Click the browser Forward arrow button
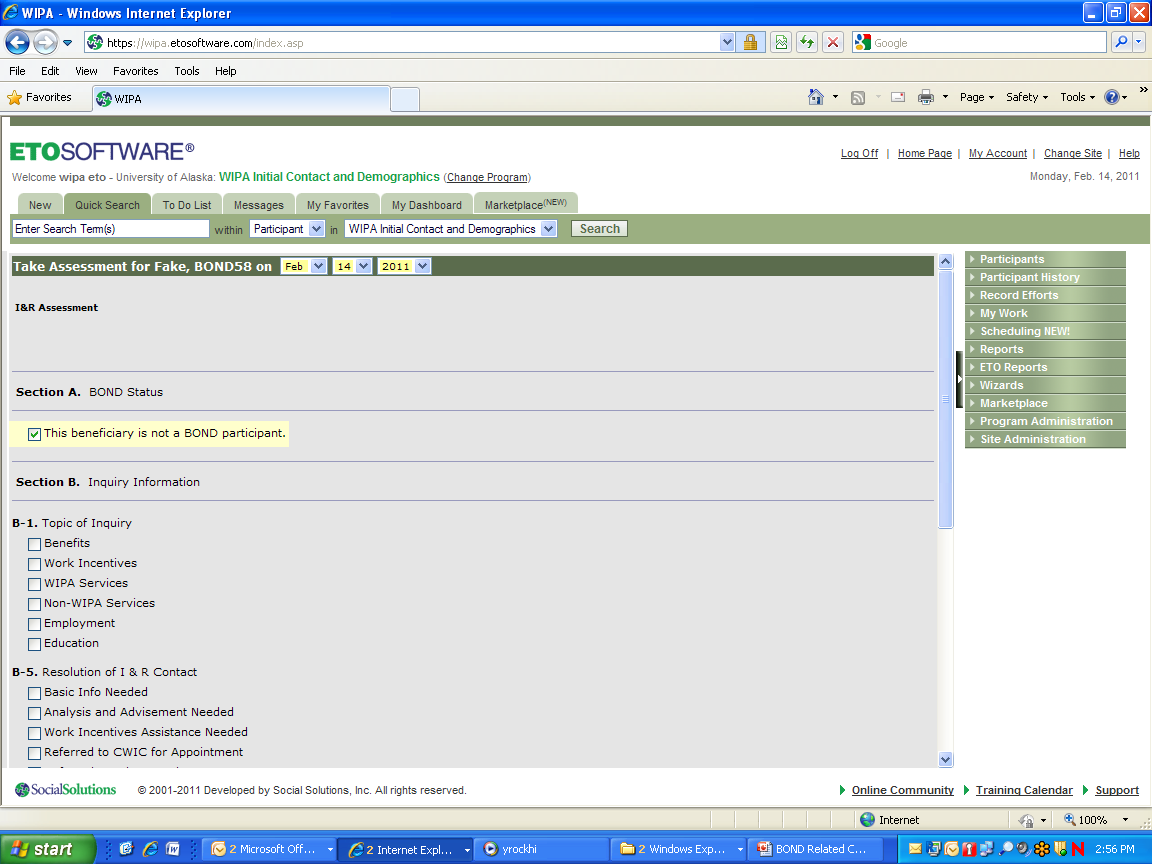This screenshot has height=864, width=1152. [x=46, y=43]
